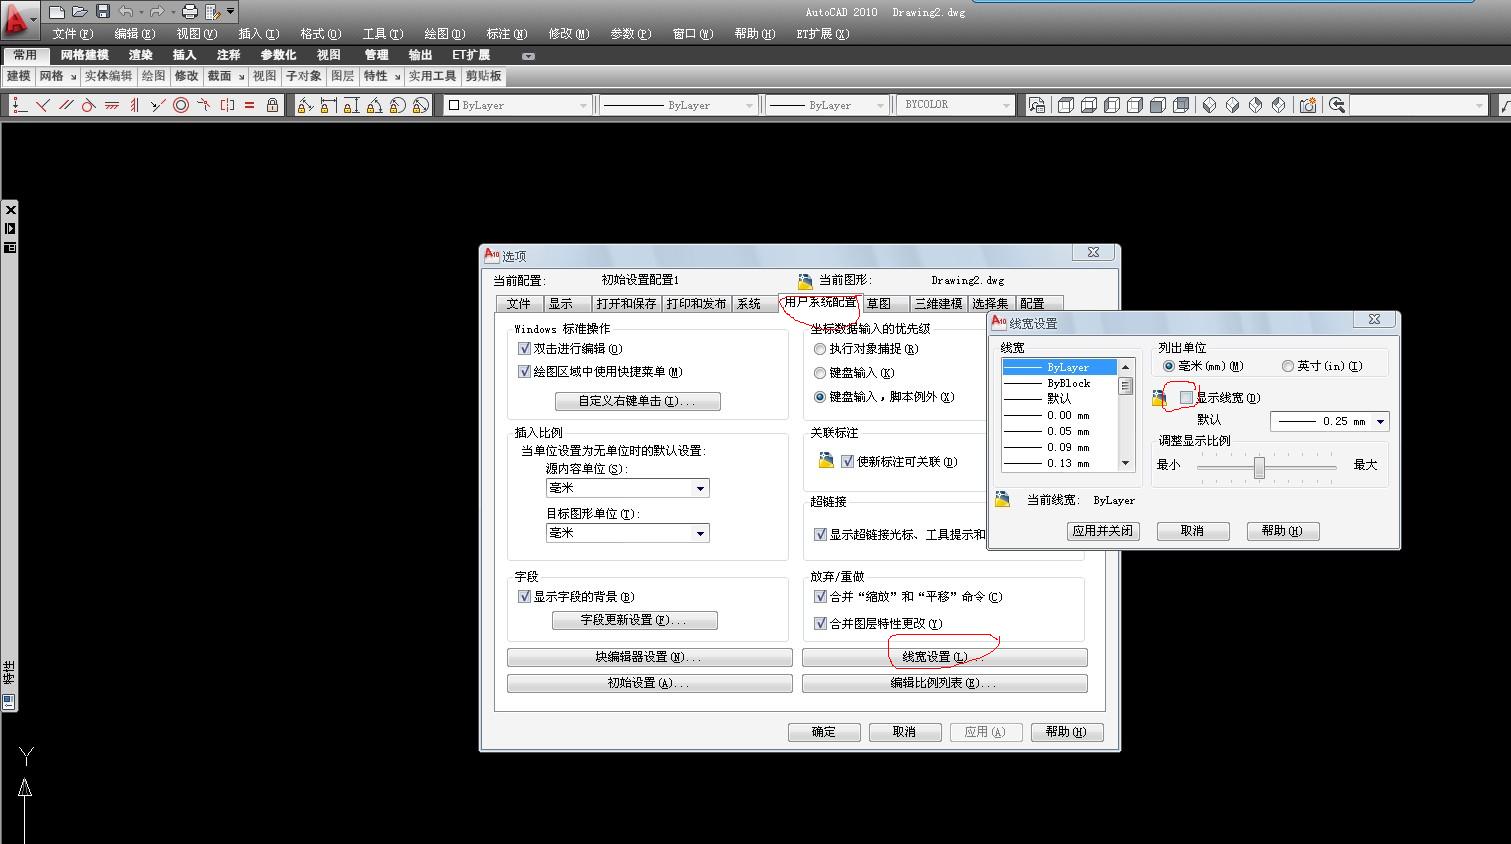Choose 默认 in the lineweight list
The width and height of the screenshot is (1511, 844).
point(1060,399)
